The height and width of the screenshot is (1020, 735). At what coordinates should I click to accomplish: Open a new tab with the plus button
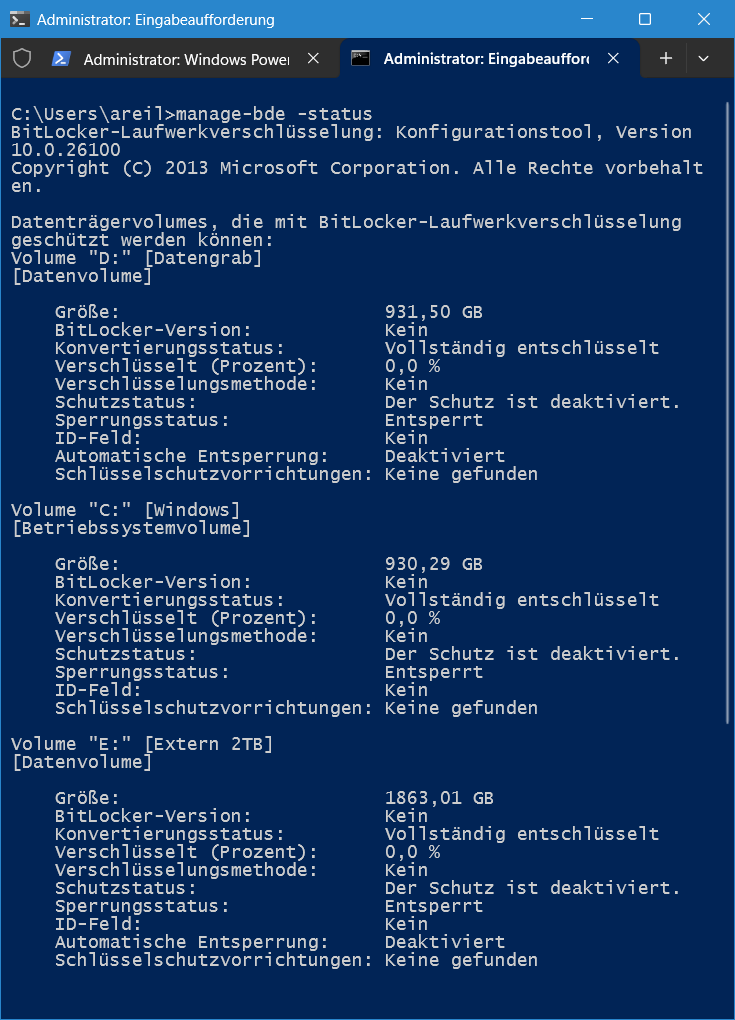(665, 59)
